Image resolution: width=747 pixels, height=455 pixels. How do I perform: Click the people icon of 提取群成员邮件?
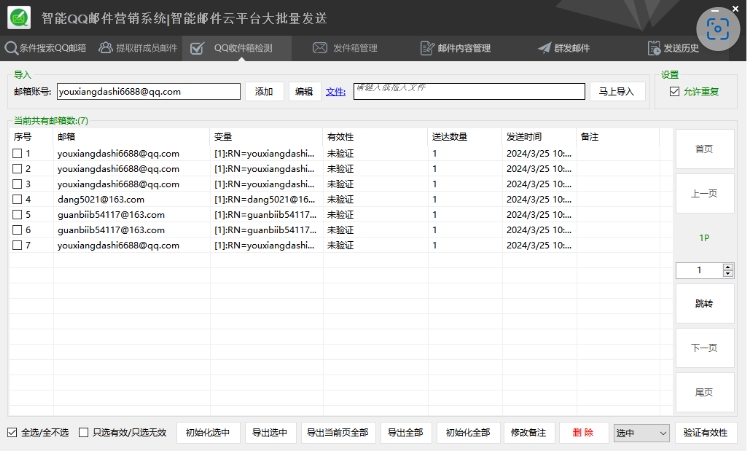point(105,48)
